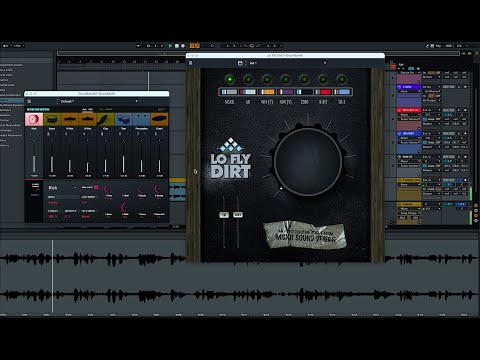Start playback with the green Play button
The height and width of the screenshot is (360, 480).
[170, 46]
